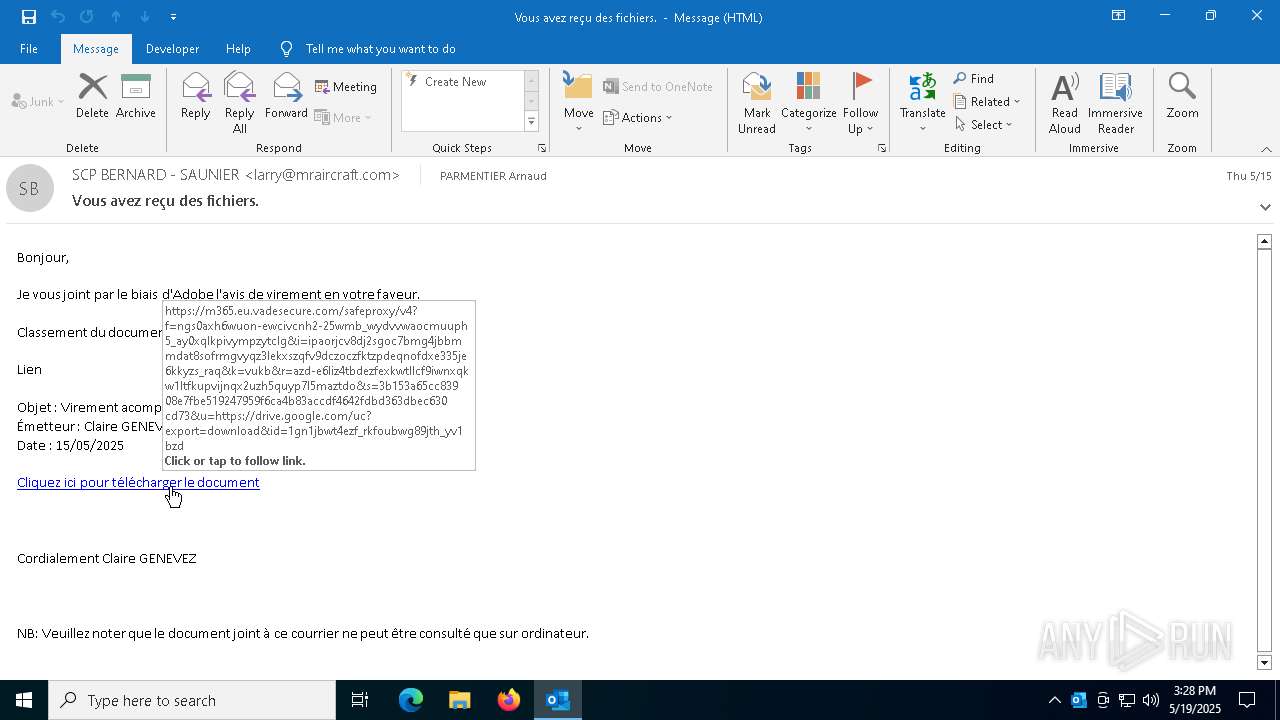Viewport: 1280px width, 720px height.
Task: Select the Message ribbon tab
Action: (96, 49)
